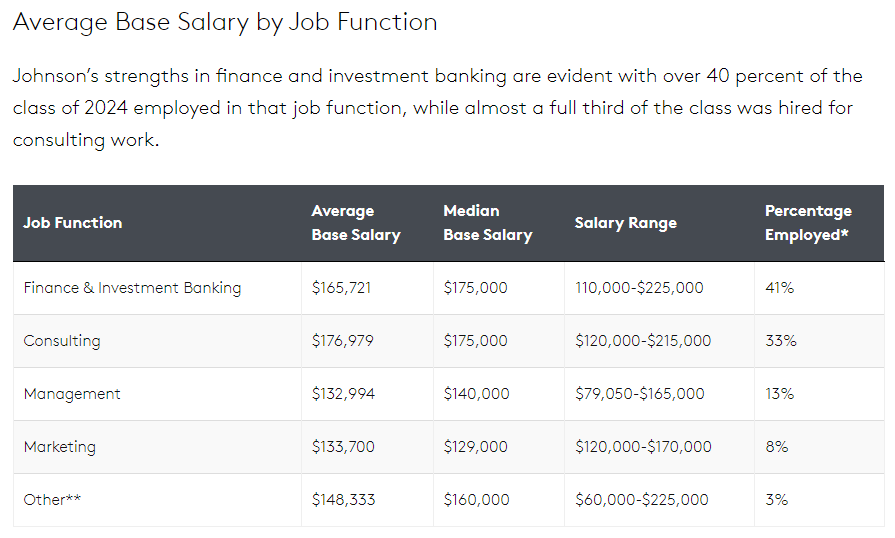Viewport: 895px width, 538px height.
Task: Select the Management row label
Action: [72, 394]
